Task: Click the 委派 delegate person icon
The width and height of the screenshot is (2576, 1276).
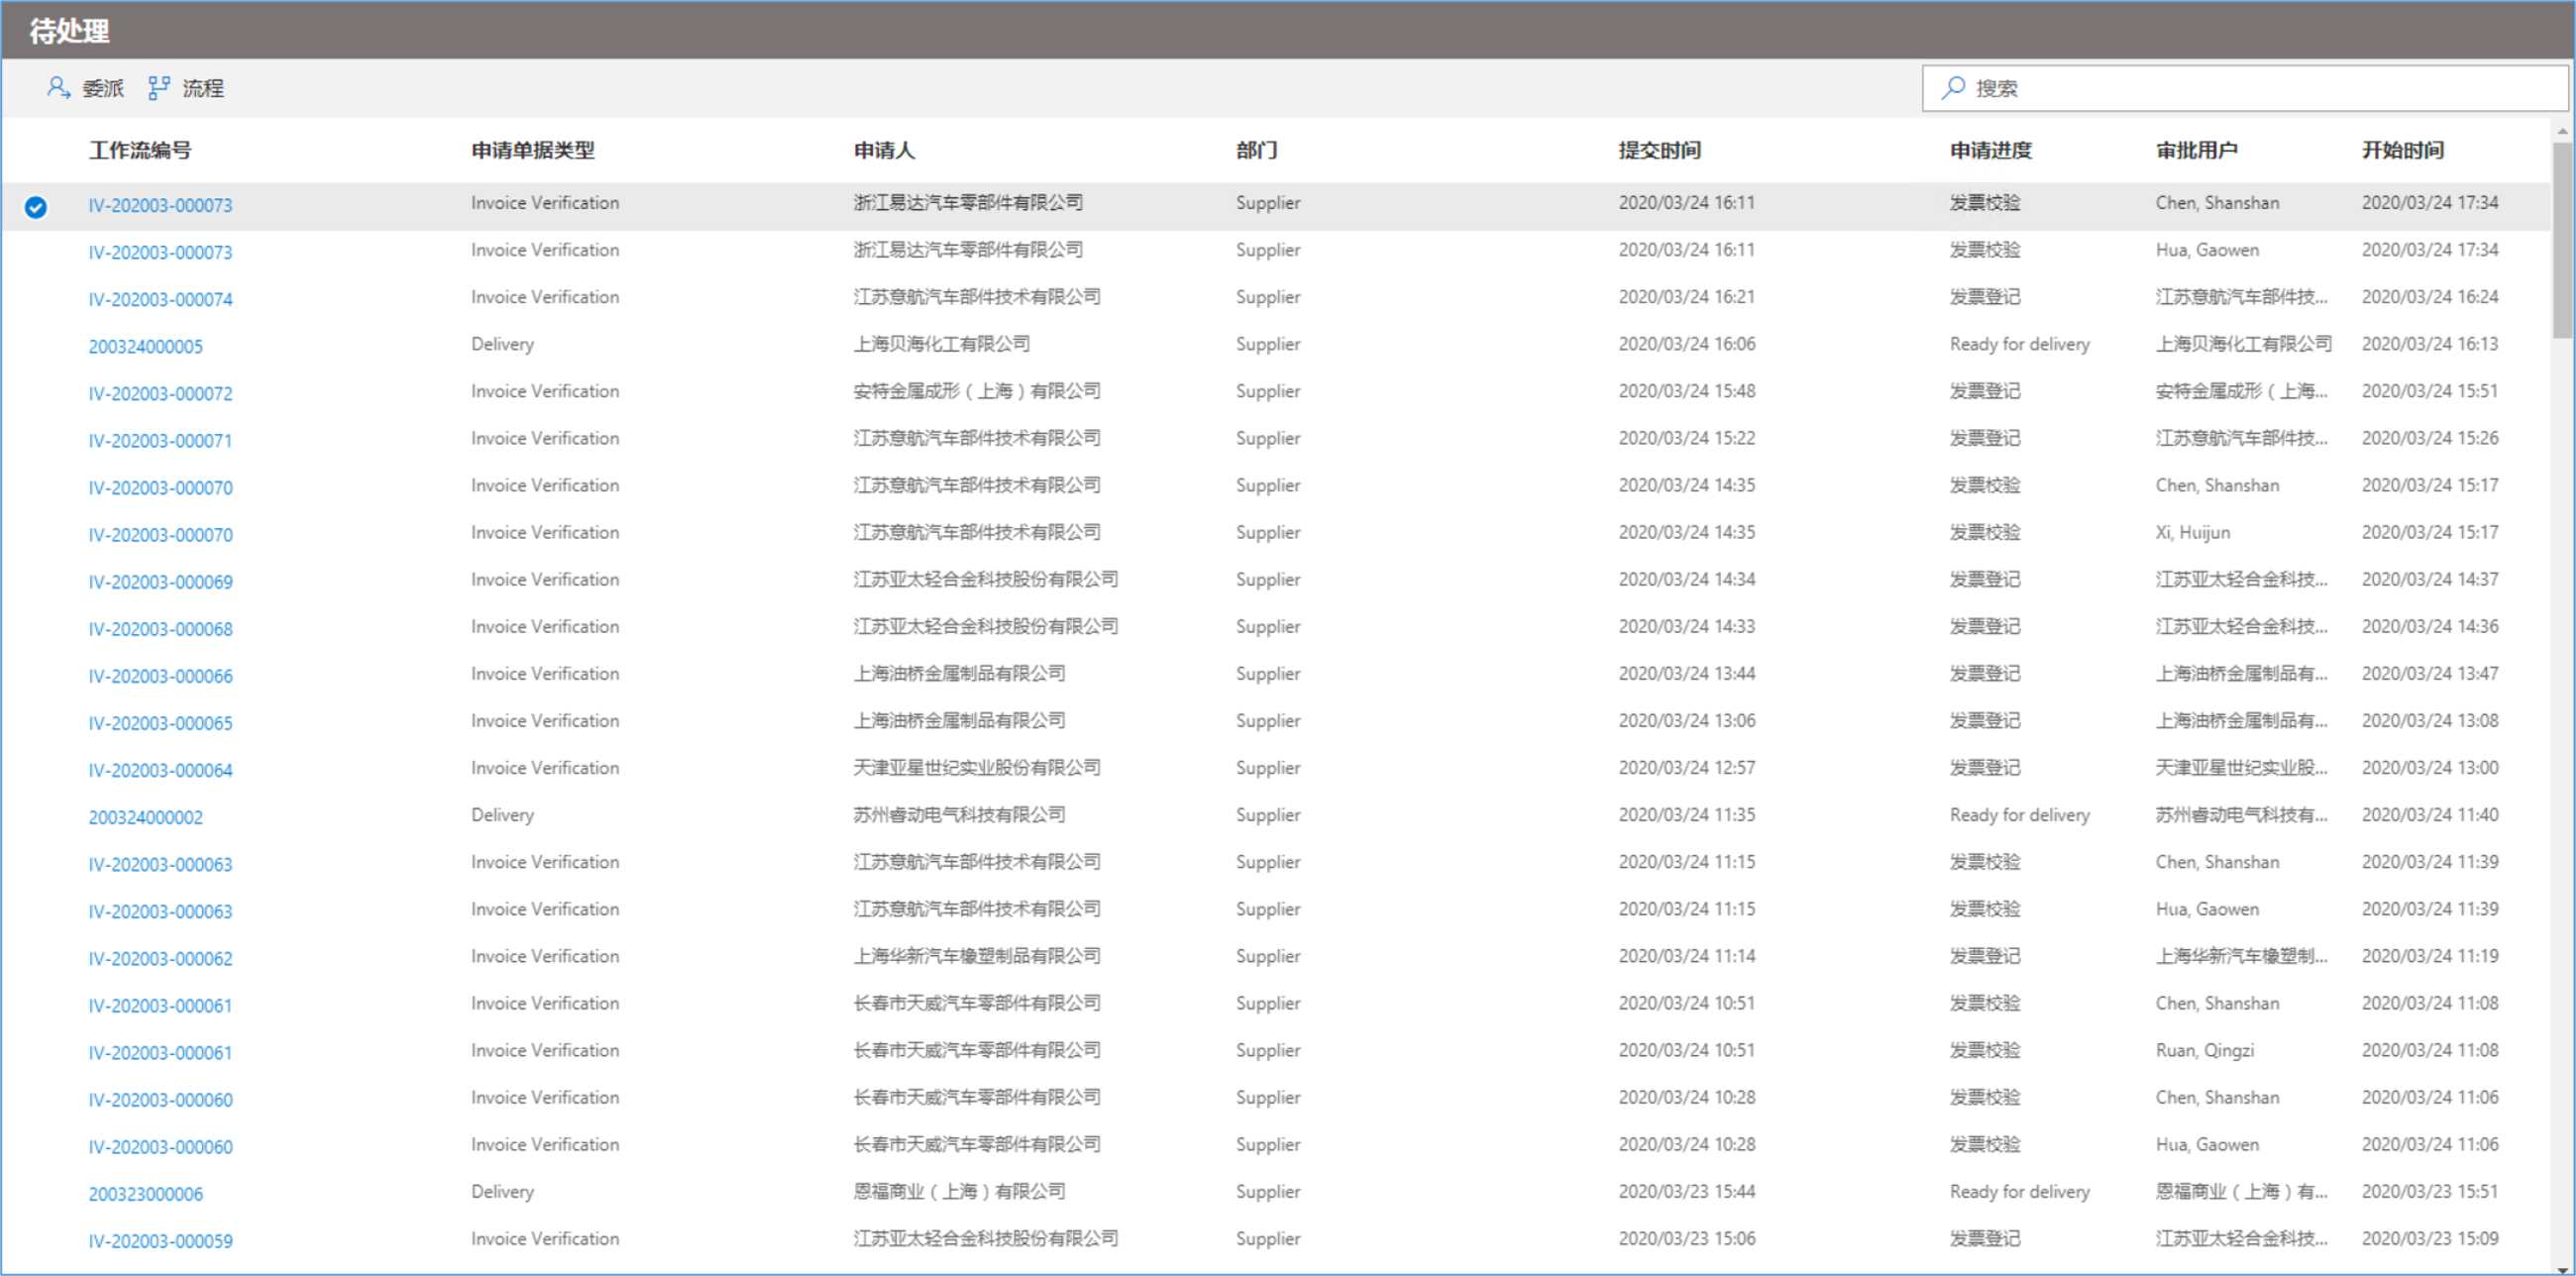Action: tap(58, 88)
